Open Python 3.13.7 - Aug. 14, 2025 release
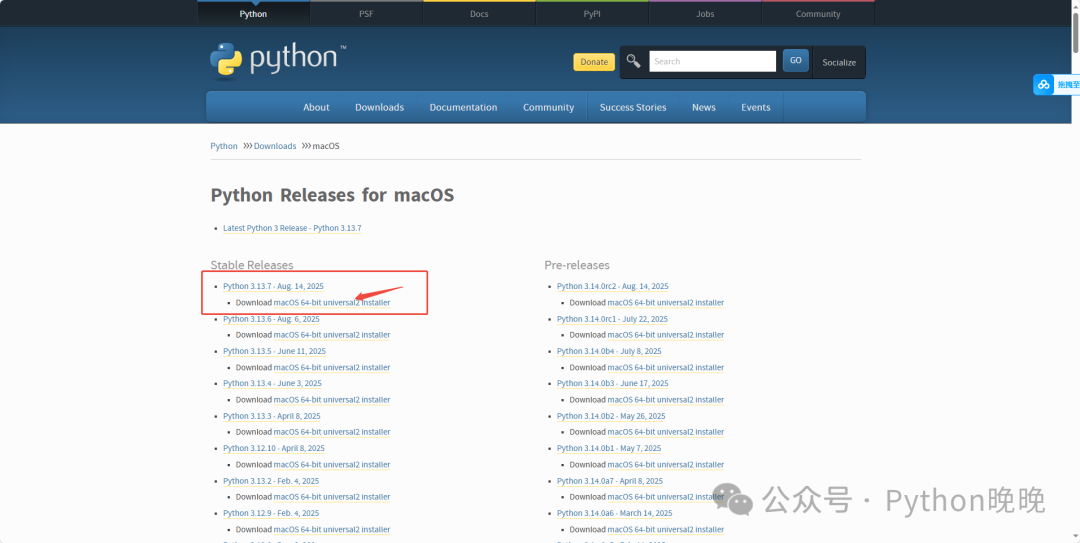The height and width of the screenshot is (543, 1080). click(273, 286)
